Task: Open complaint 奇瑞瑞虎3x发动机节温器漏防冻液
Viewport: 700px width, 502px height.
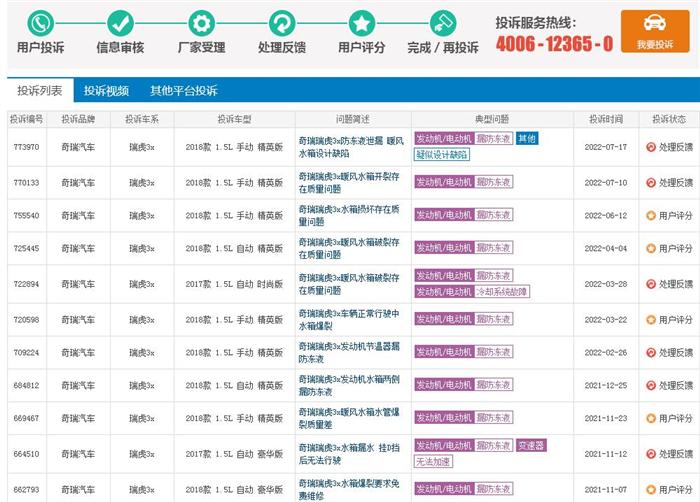Action: [349, 353]
